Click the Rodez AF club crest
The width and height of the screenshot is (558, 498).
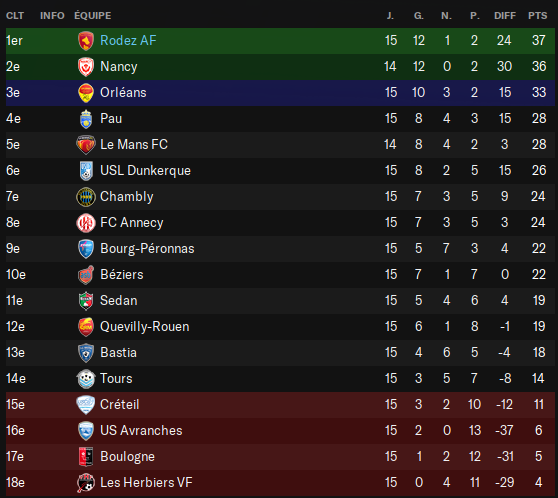click(86, 41)
